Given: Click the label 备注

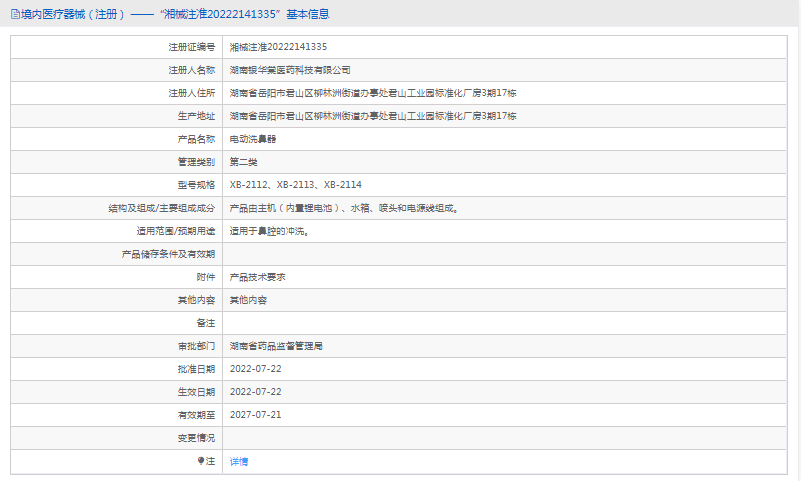Looking at the screenshot, I should coord(206,323).
